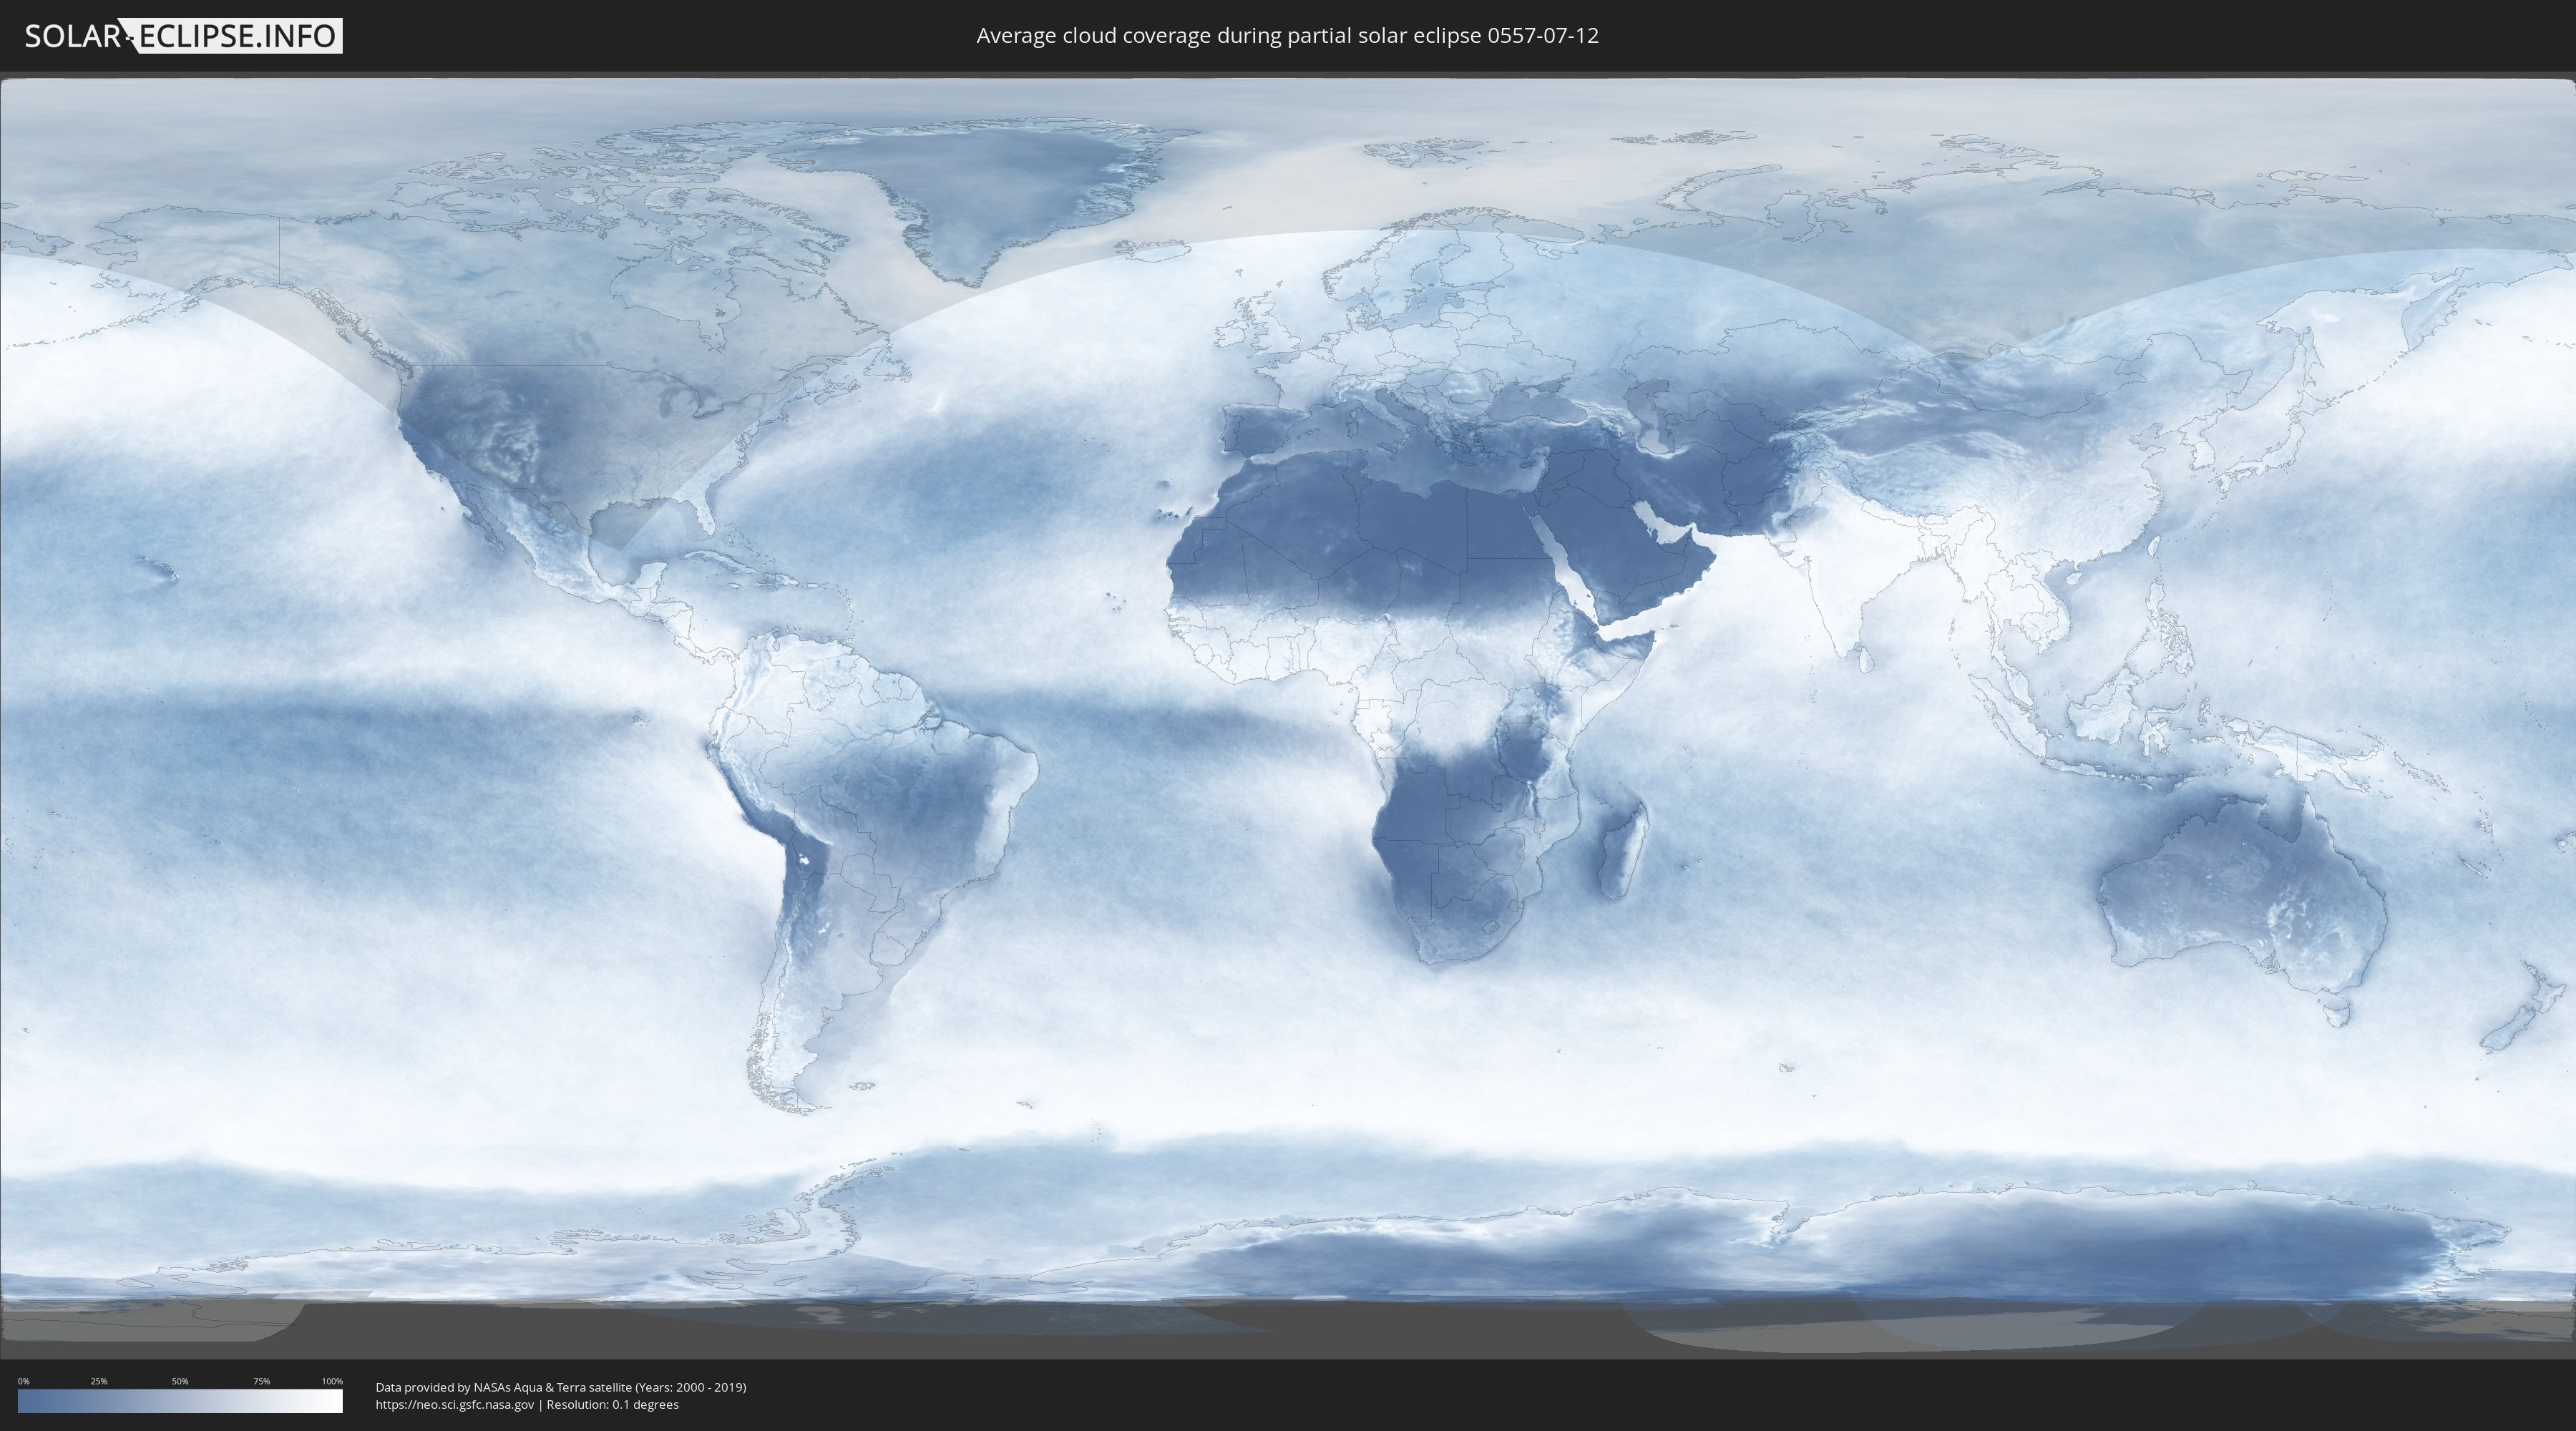Click the cloud coverage gradient legend bar
Viewport: 2576px width, 1431px height.
180,1401
